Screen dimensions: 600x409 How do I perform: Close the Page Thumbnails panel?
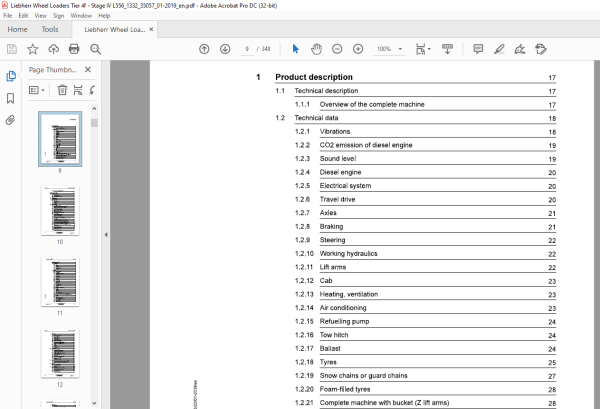(x=88, y=70)
